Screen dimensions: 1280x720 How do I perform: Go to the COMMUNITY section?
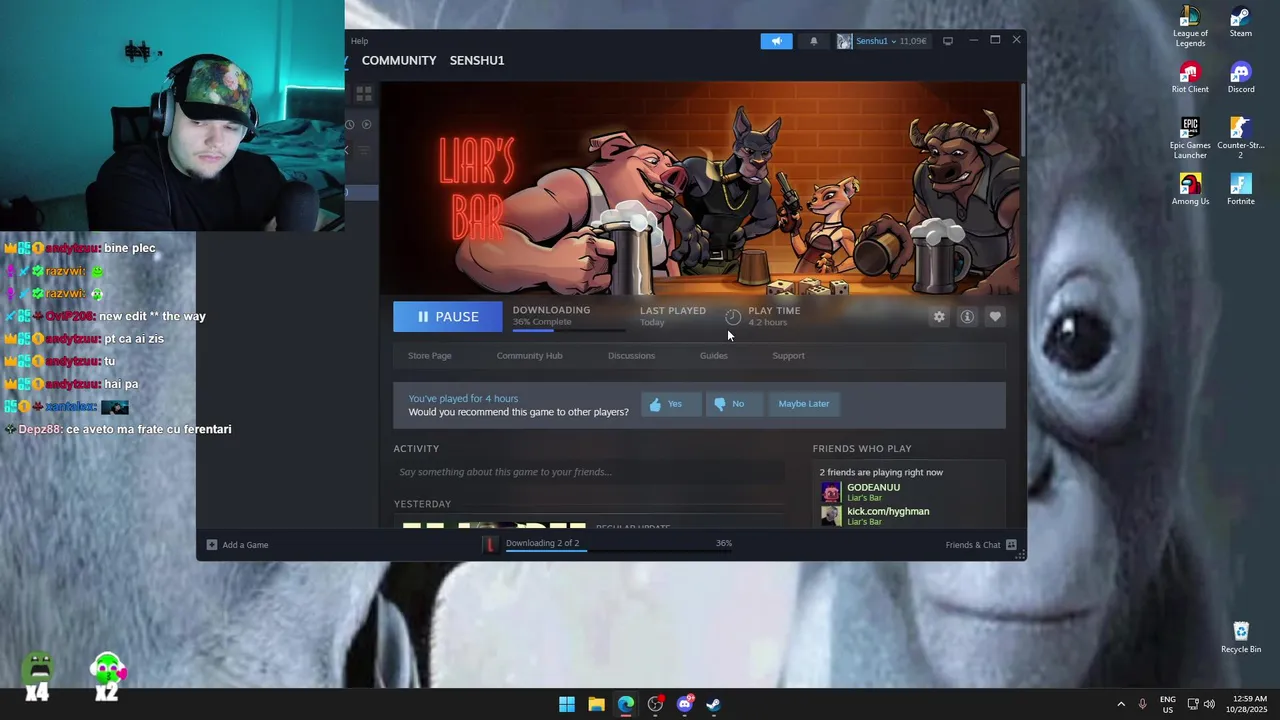point(399,60)
